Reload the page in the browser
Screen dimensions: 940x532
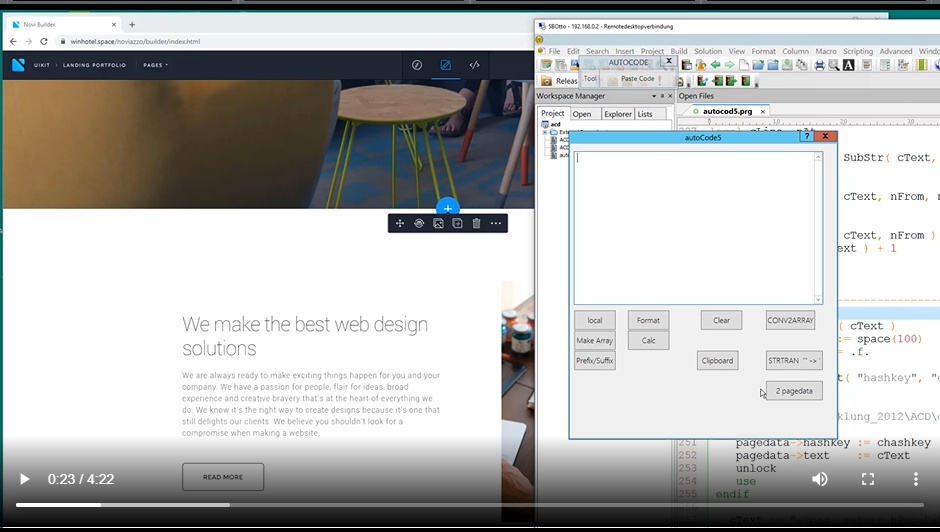point(44,41)
